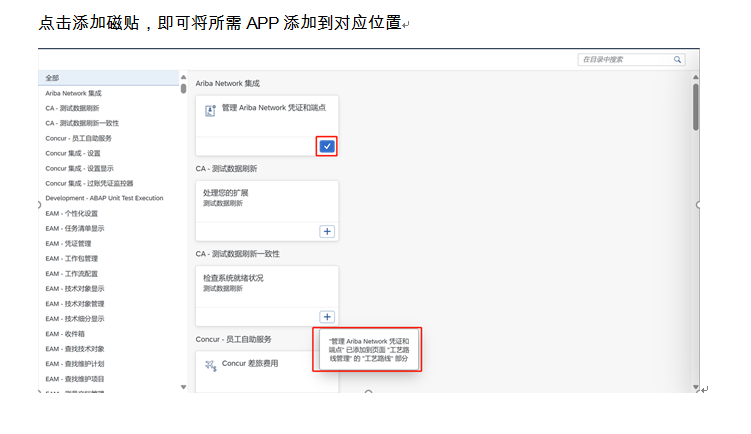Click the category list scroll-up arrow
Screen dimensions: 751x434
183,77
